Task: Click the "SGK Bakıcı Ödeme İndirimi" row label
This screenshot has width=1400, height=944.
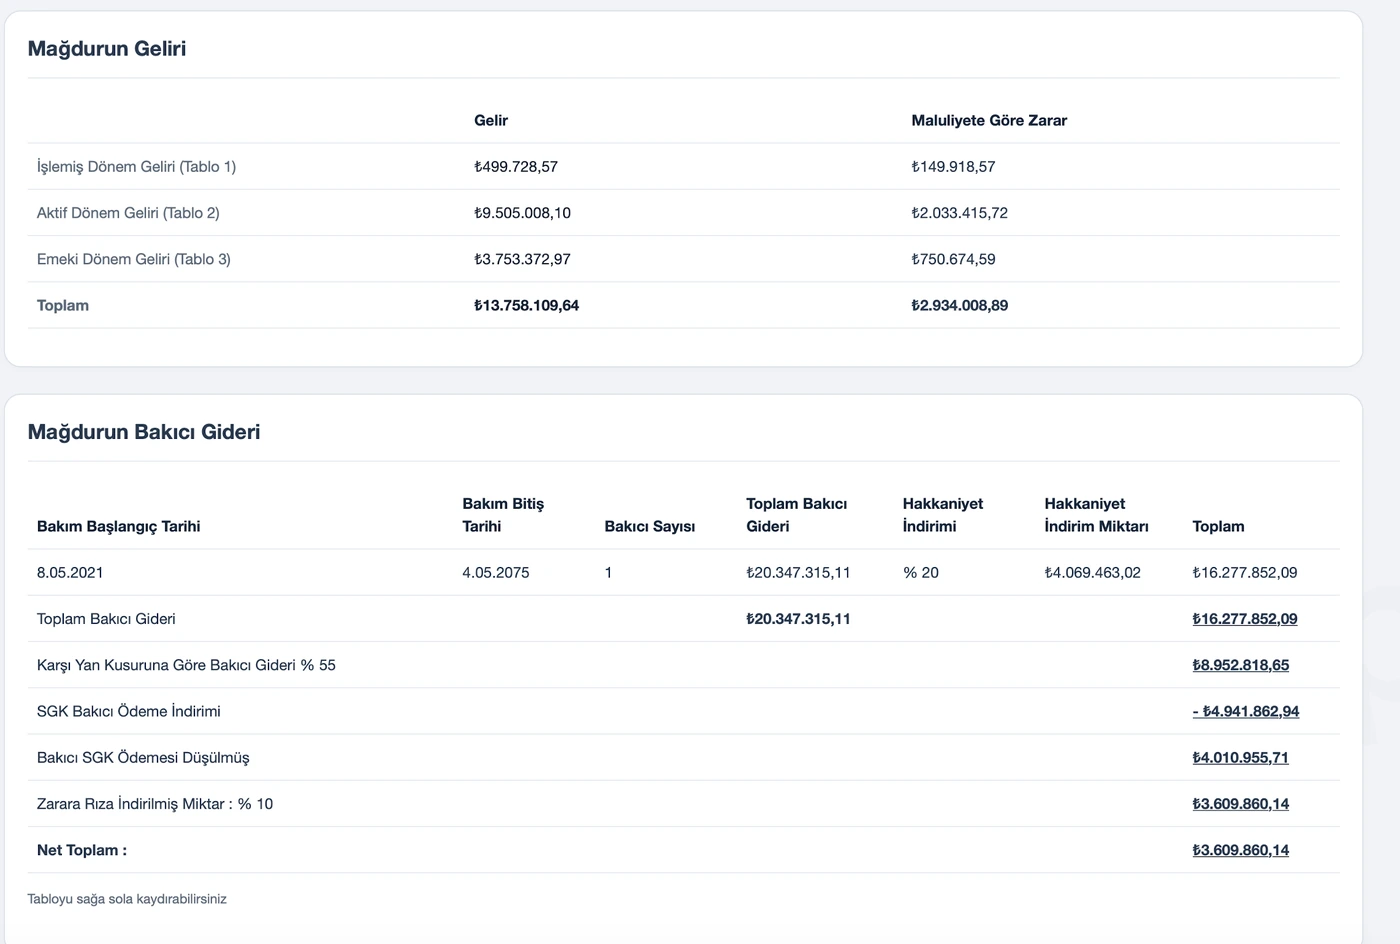Action: [129, 711]
